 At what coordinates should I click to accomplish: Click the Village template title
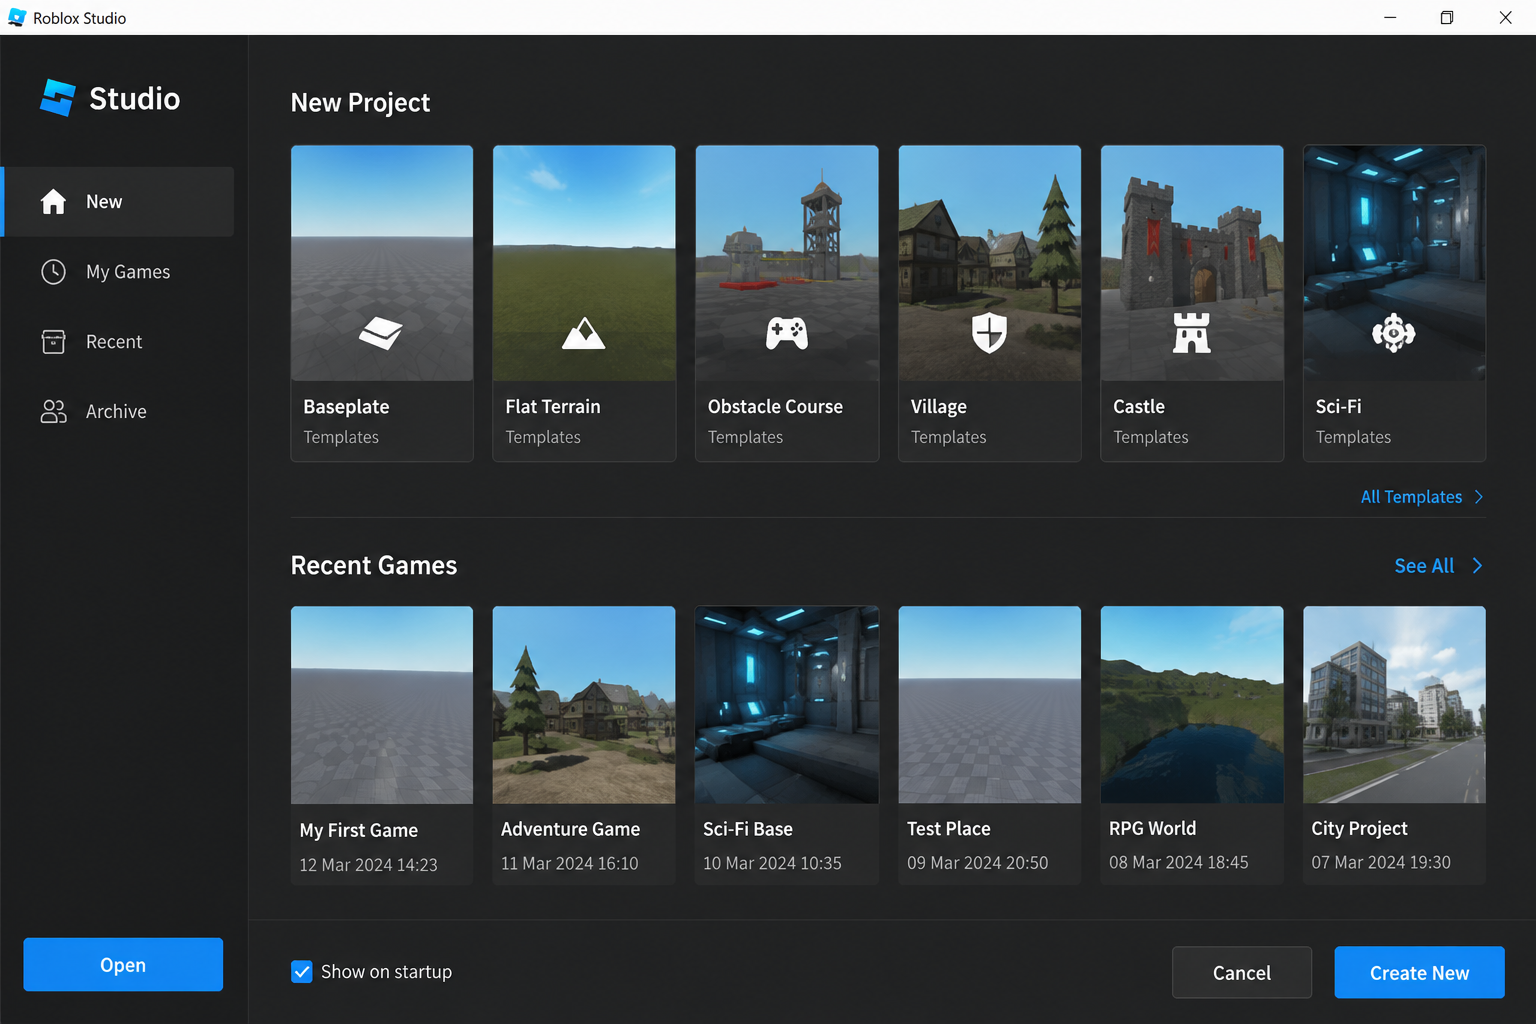(939, 407)
